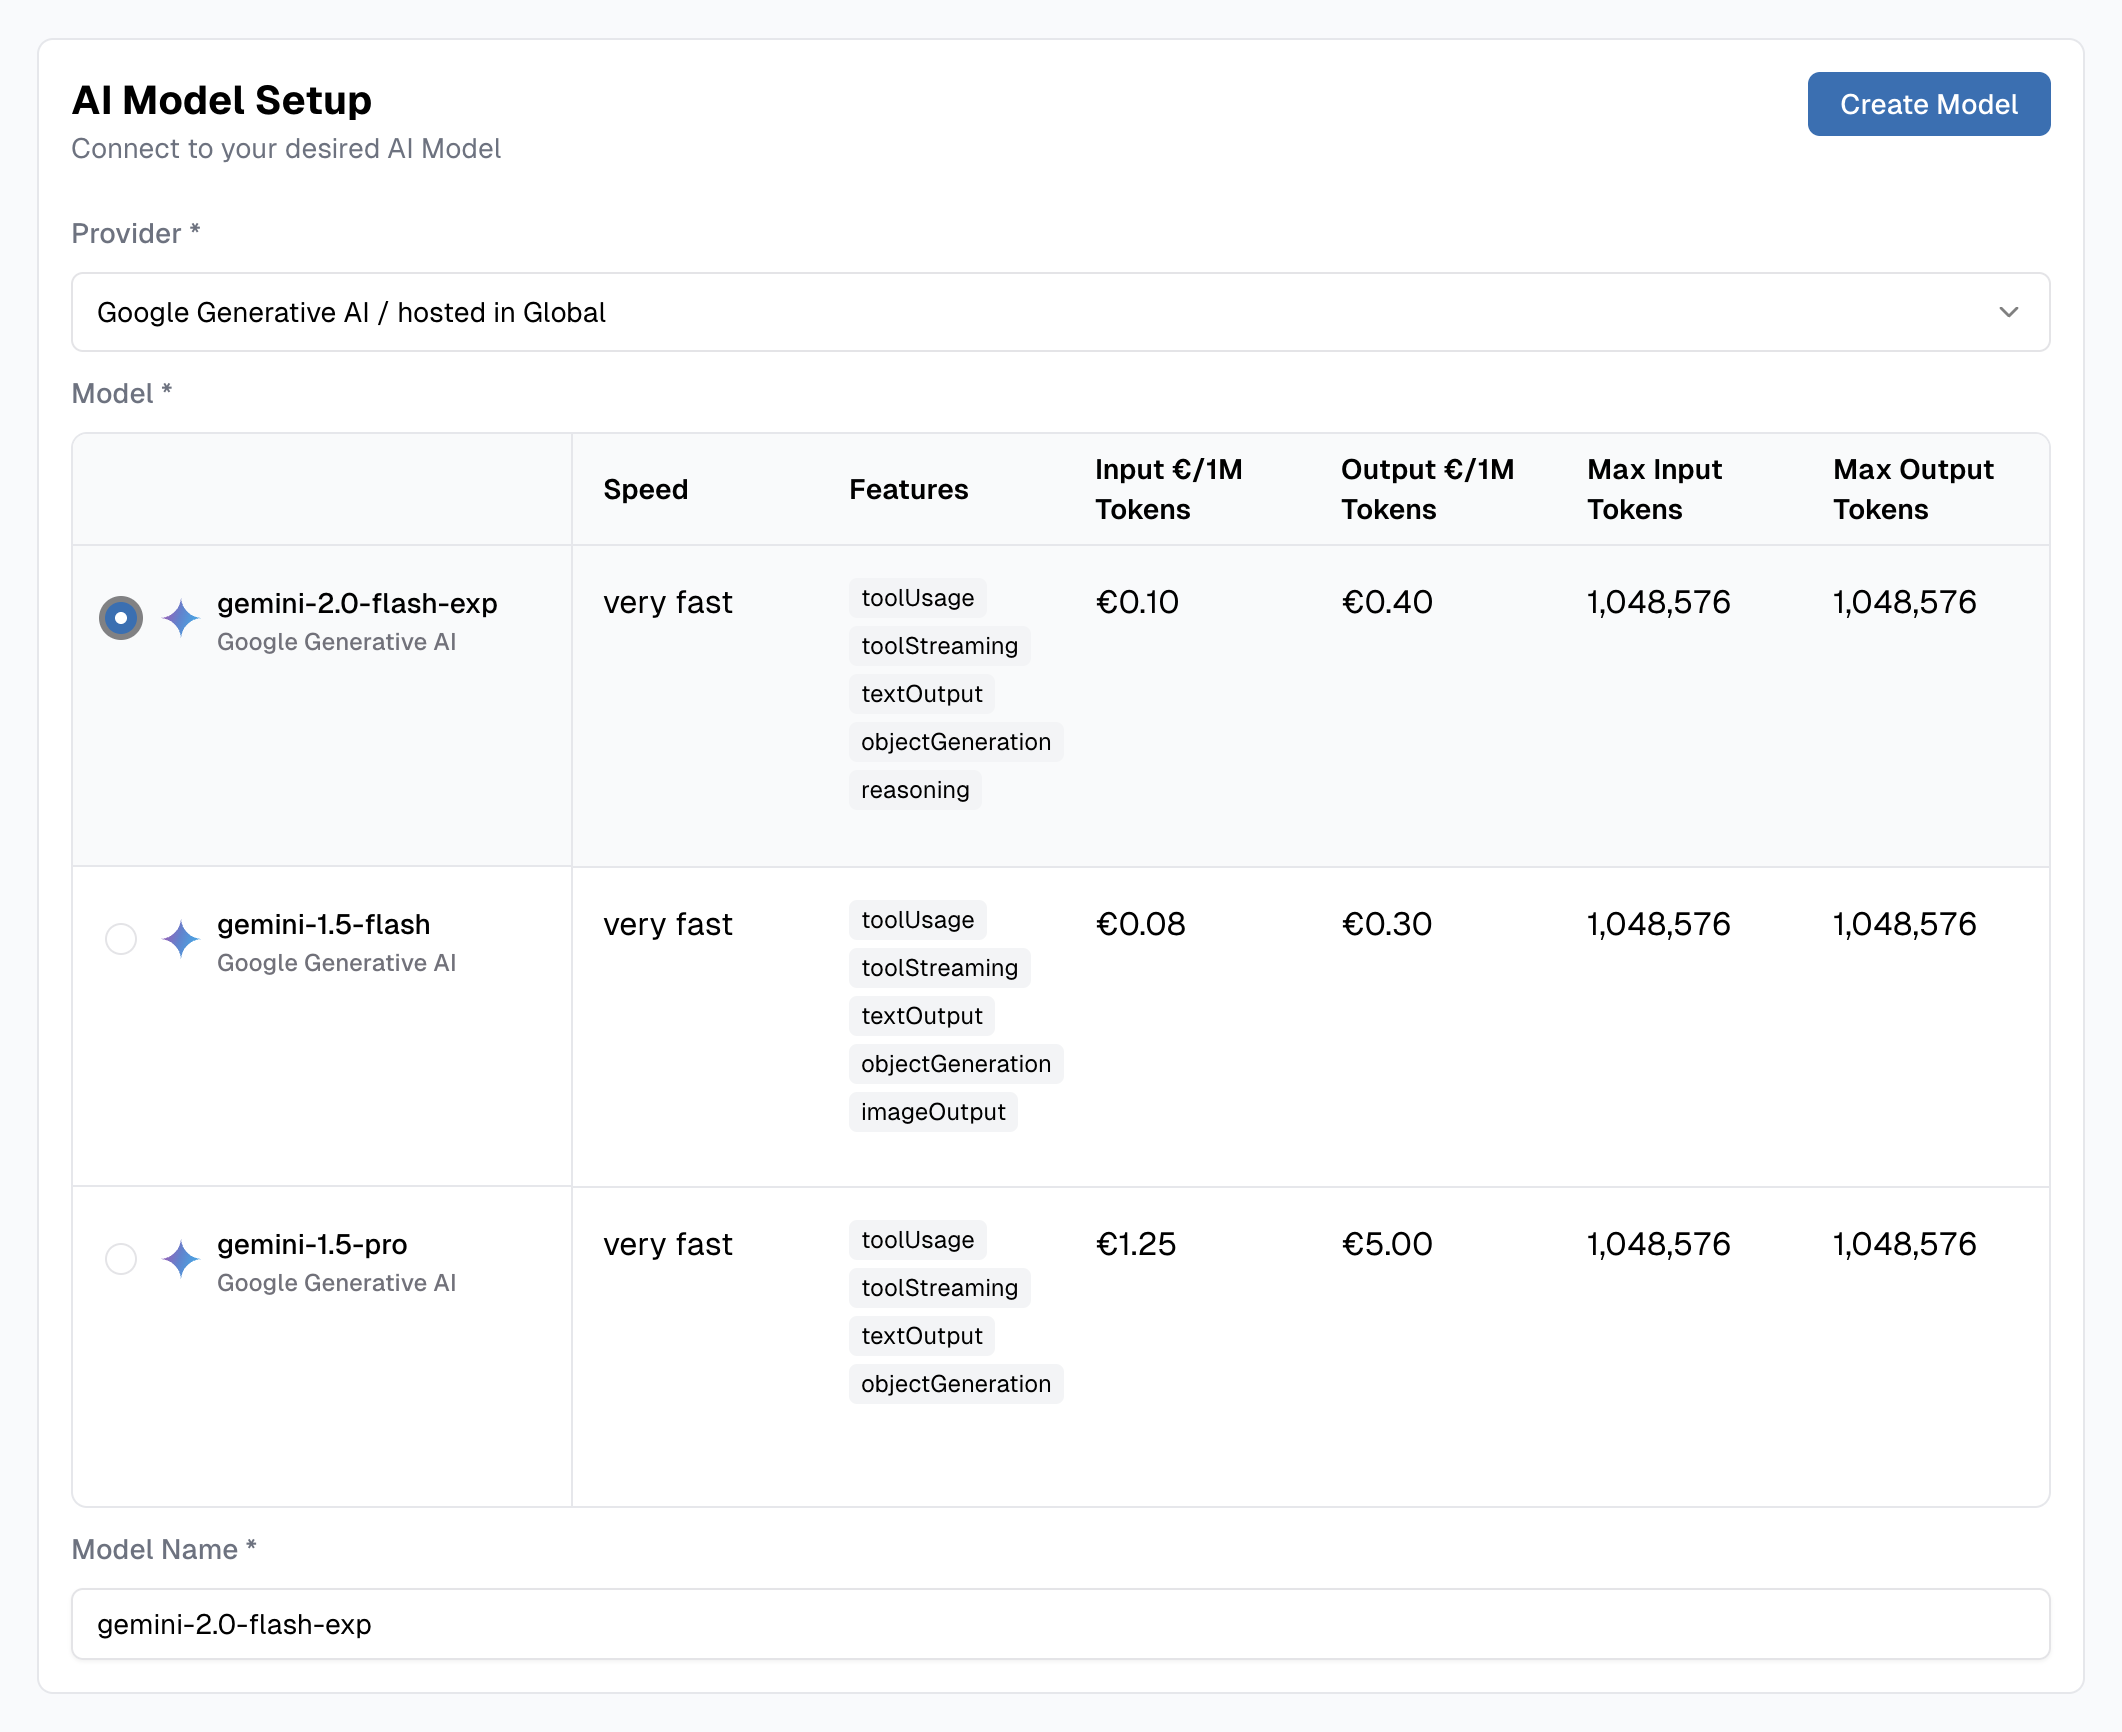2122x1732 pixels.
Task: Click the reasoning feature badge
Action: pyautogui.click(x=914, y=790)
